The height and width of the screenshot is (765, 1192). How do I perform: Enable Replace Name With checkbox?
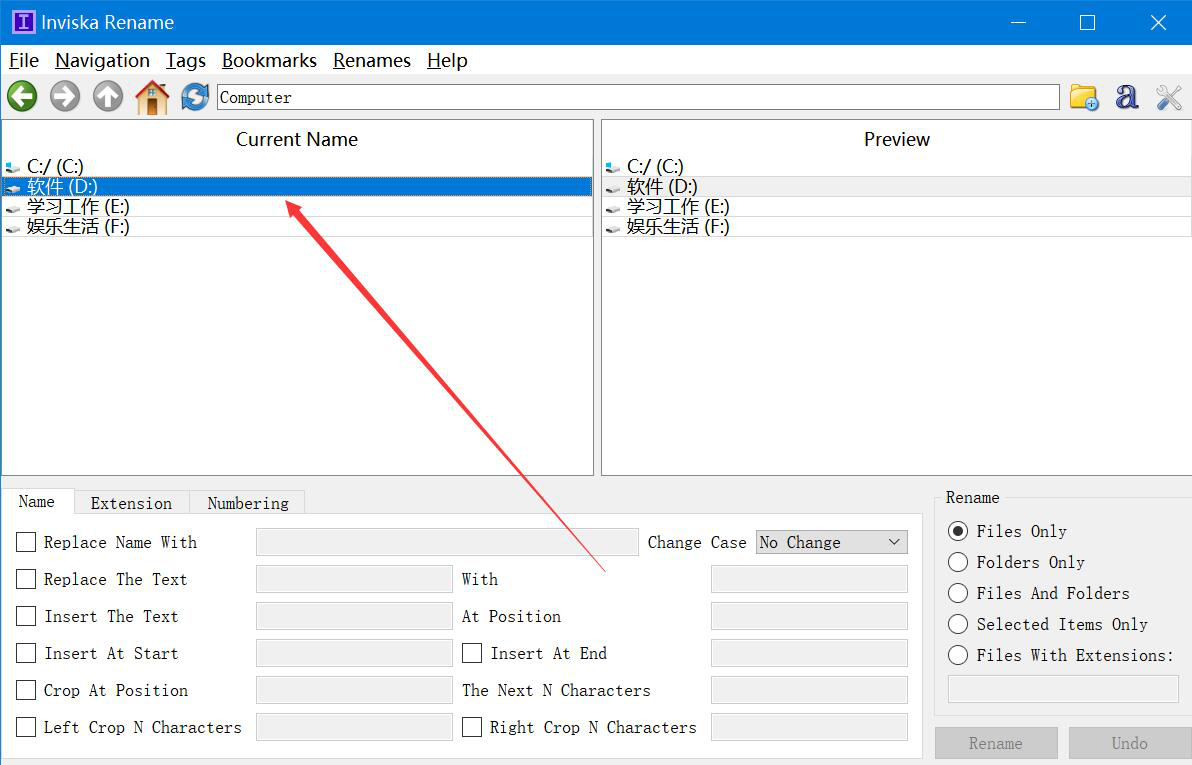point(26,542)
